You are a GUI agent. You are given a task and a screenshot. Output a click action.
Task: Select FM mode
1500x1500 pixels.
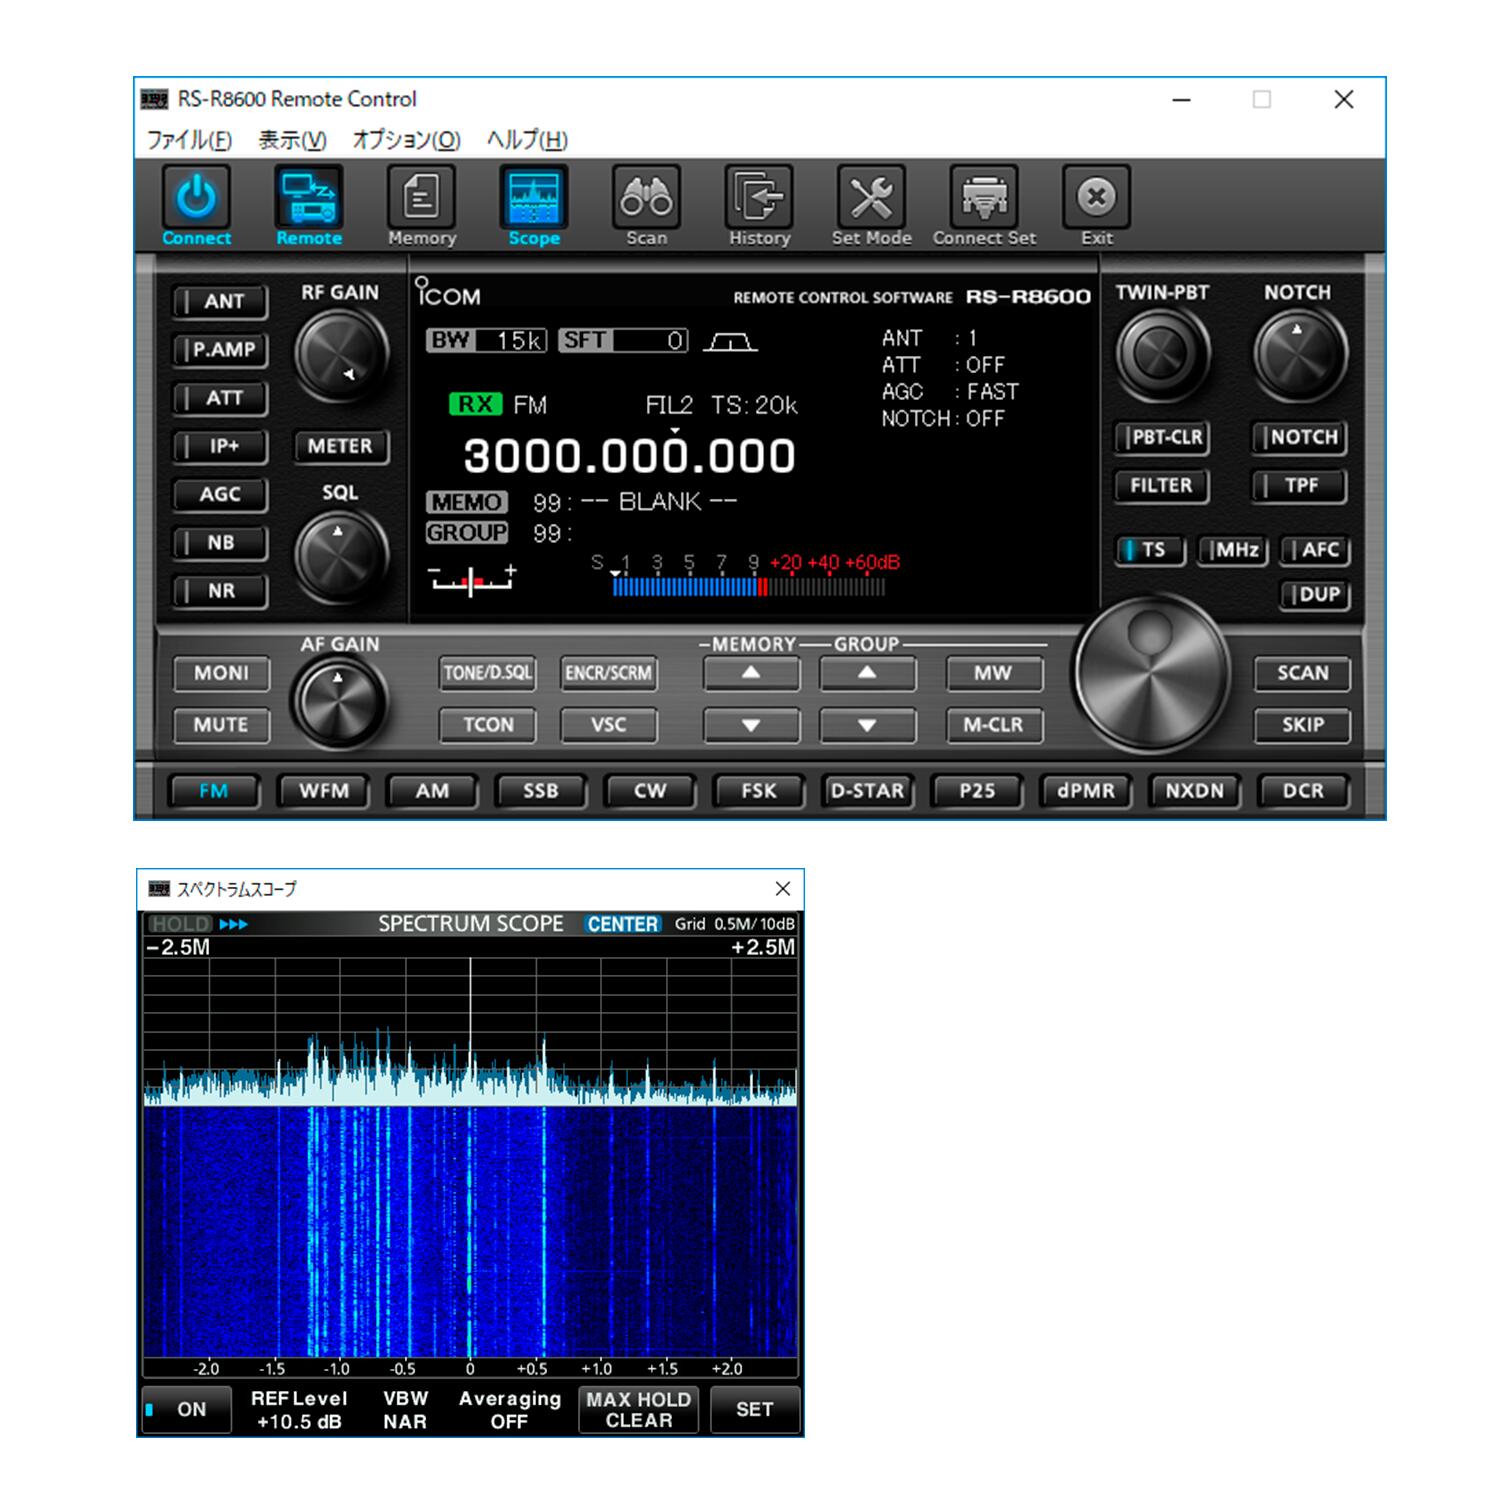213,791
